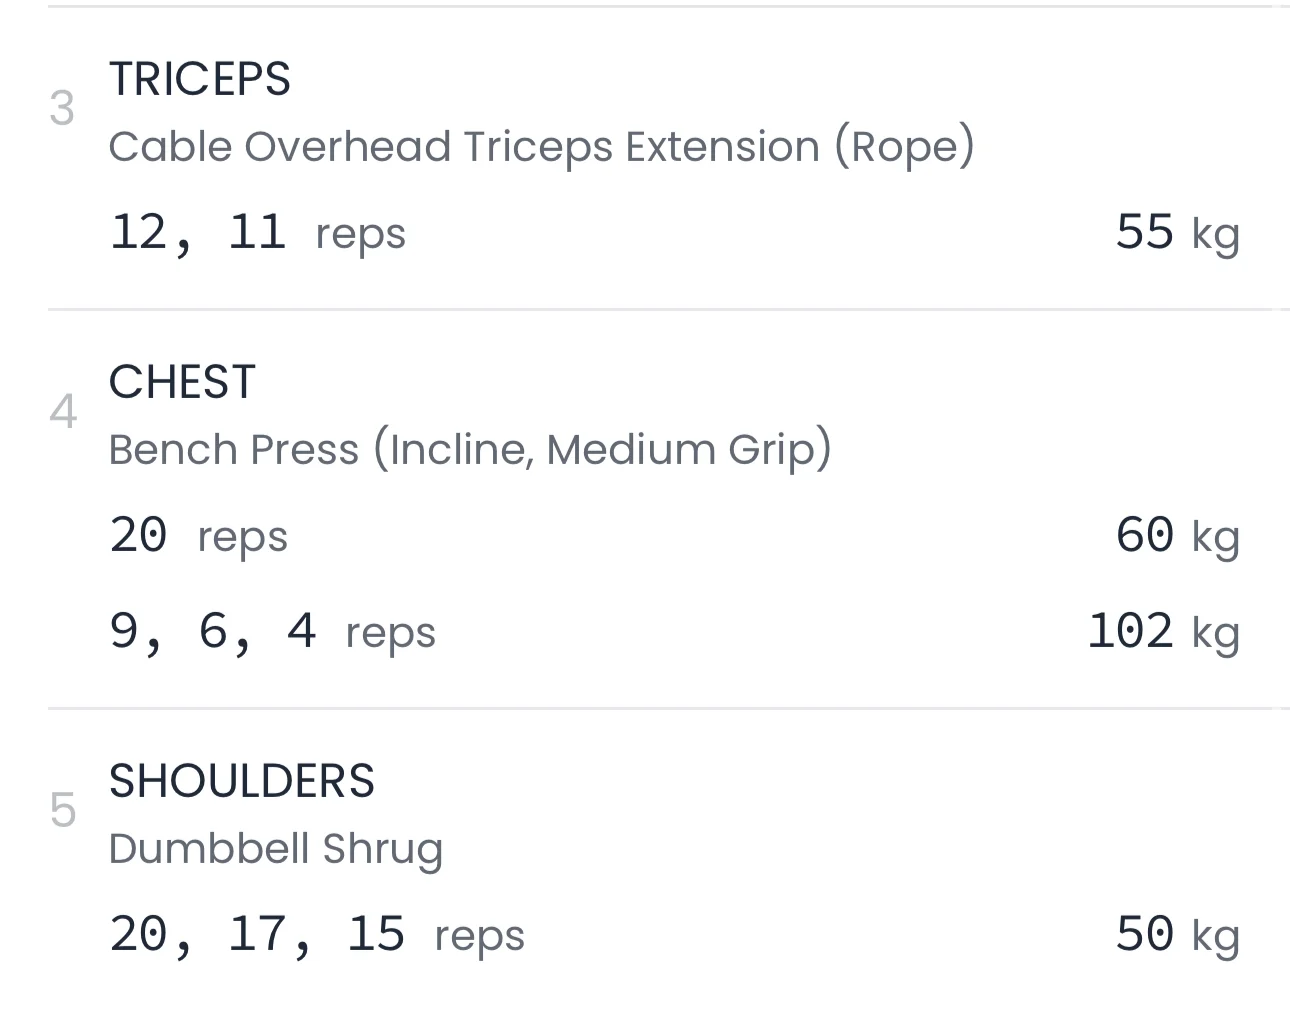
Task: Select the SHOULDERS muscle group heading
Action: (241, 781)
